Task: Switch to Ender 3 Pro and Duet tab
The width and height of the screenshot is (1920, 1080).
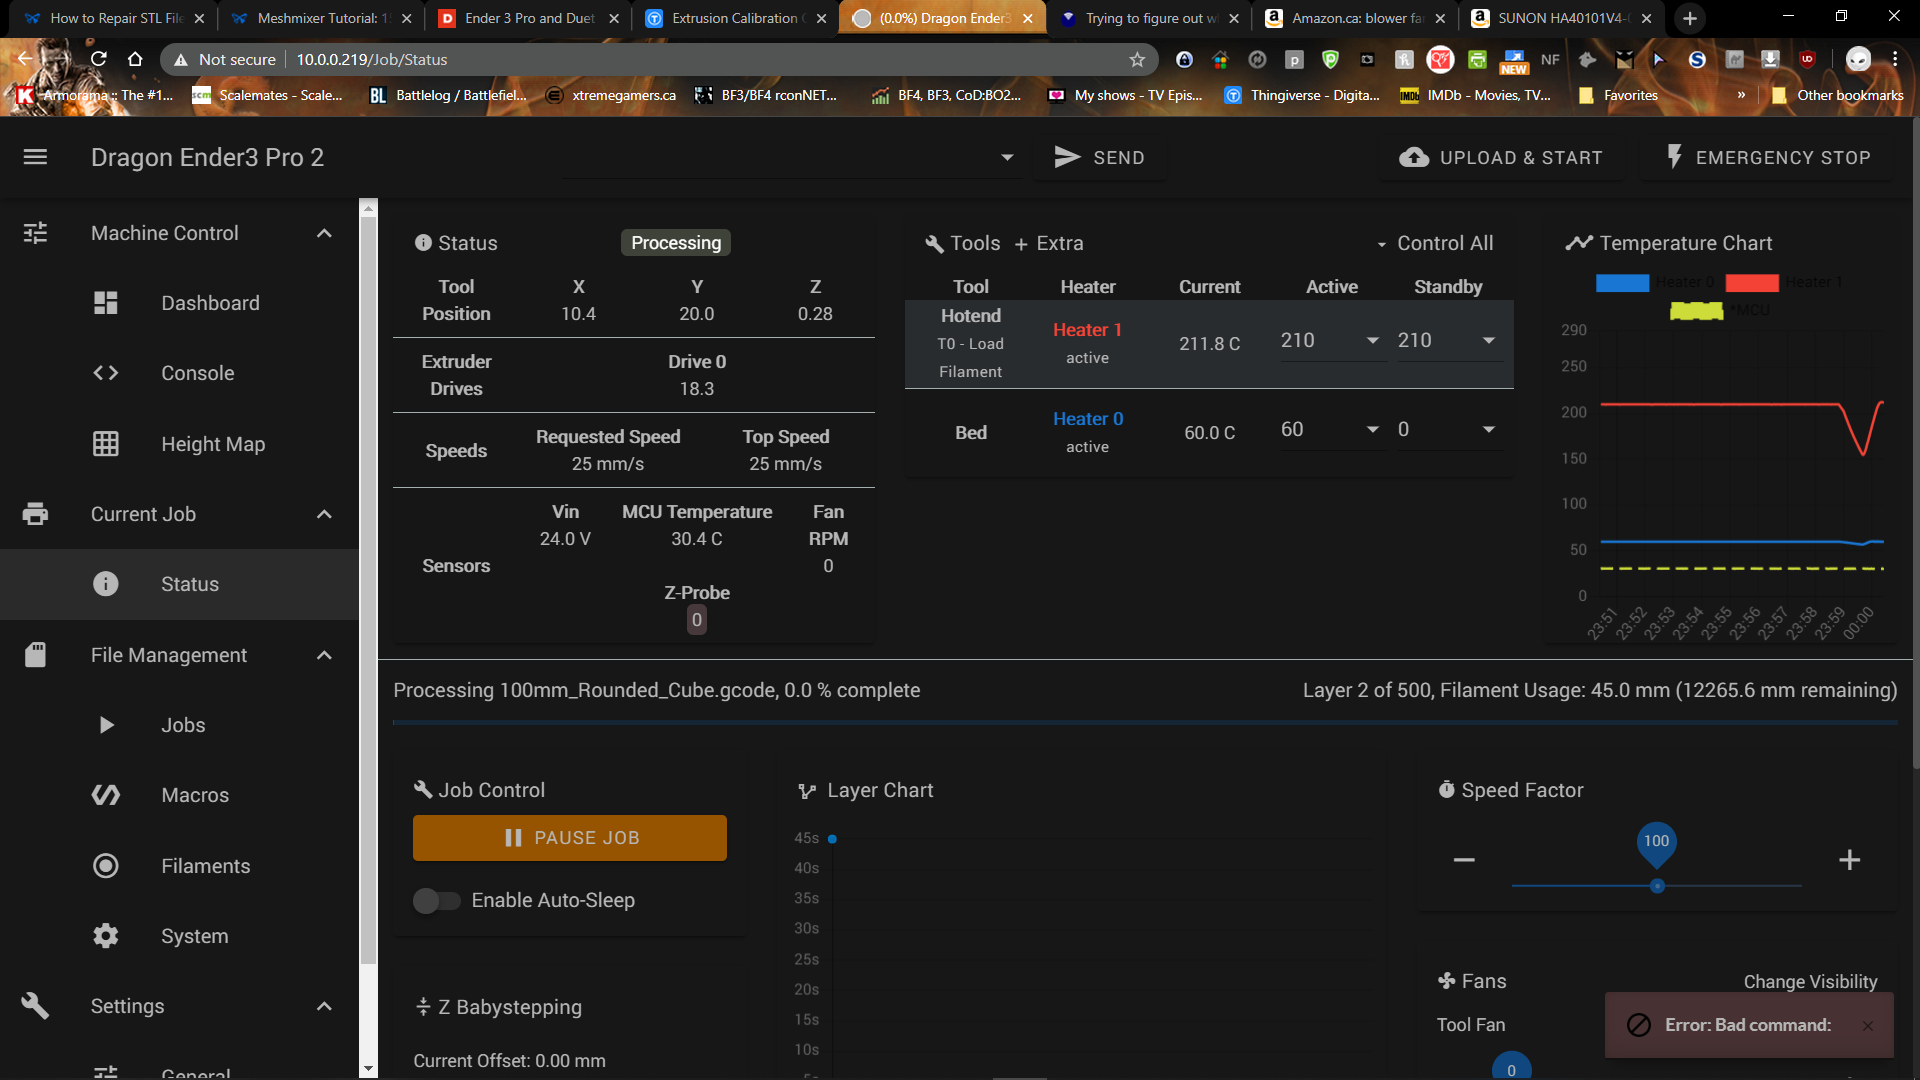Action: pyautogui.click(x=530, y=18)
